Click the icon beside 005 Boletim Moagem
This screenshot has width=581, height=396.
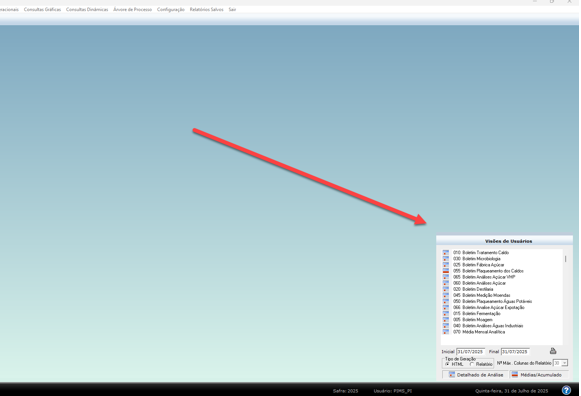tap(446, 320)
